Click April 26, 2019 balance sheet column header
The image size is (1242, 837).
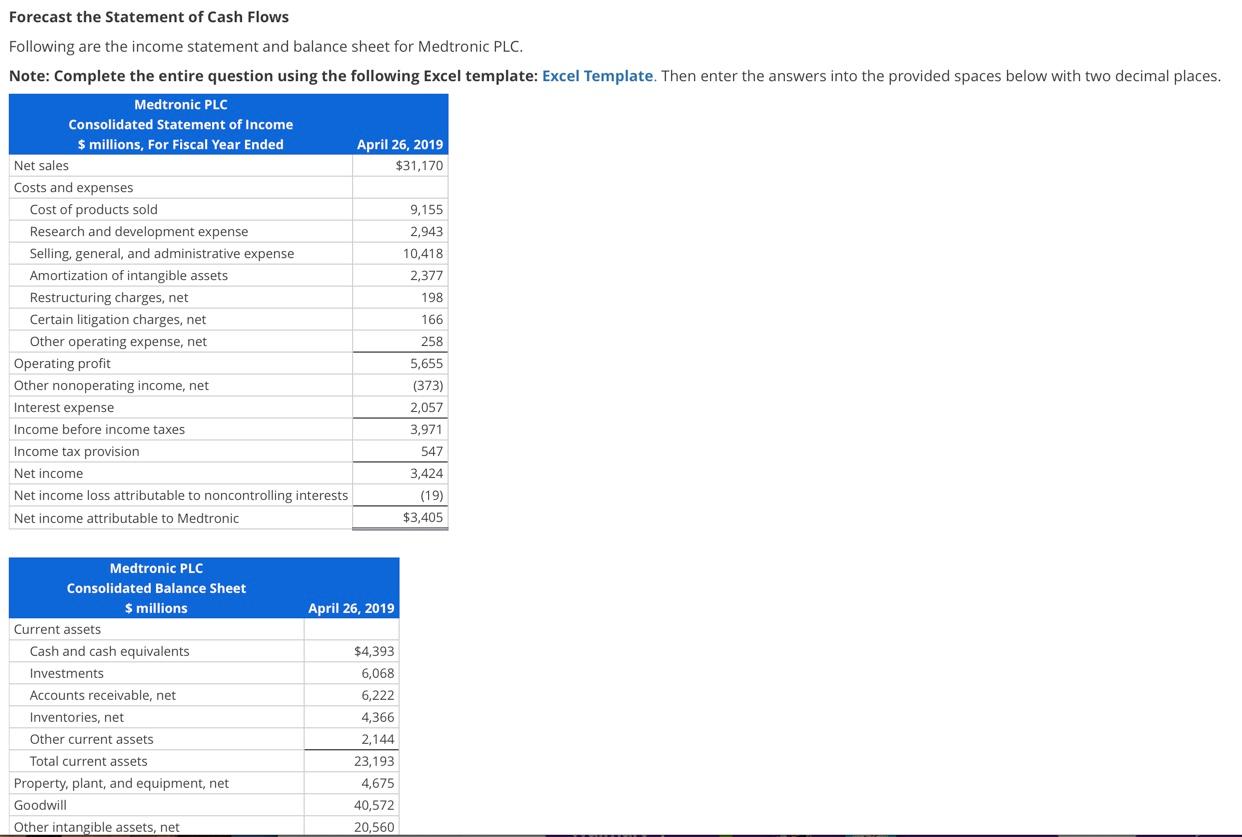coord(351,609)
